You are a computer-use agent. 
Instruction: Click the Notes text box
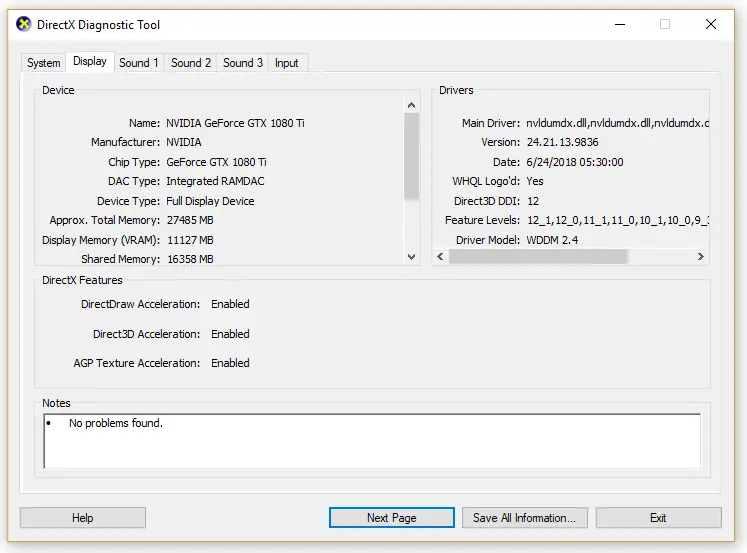(x=372, y=441)
